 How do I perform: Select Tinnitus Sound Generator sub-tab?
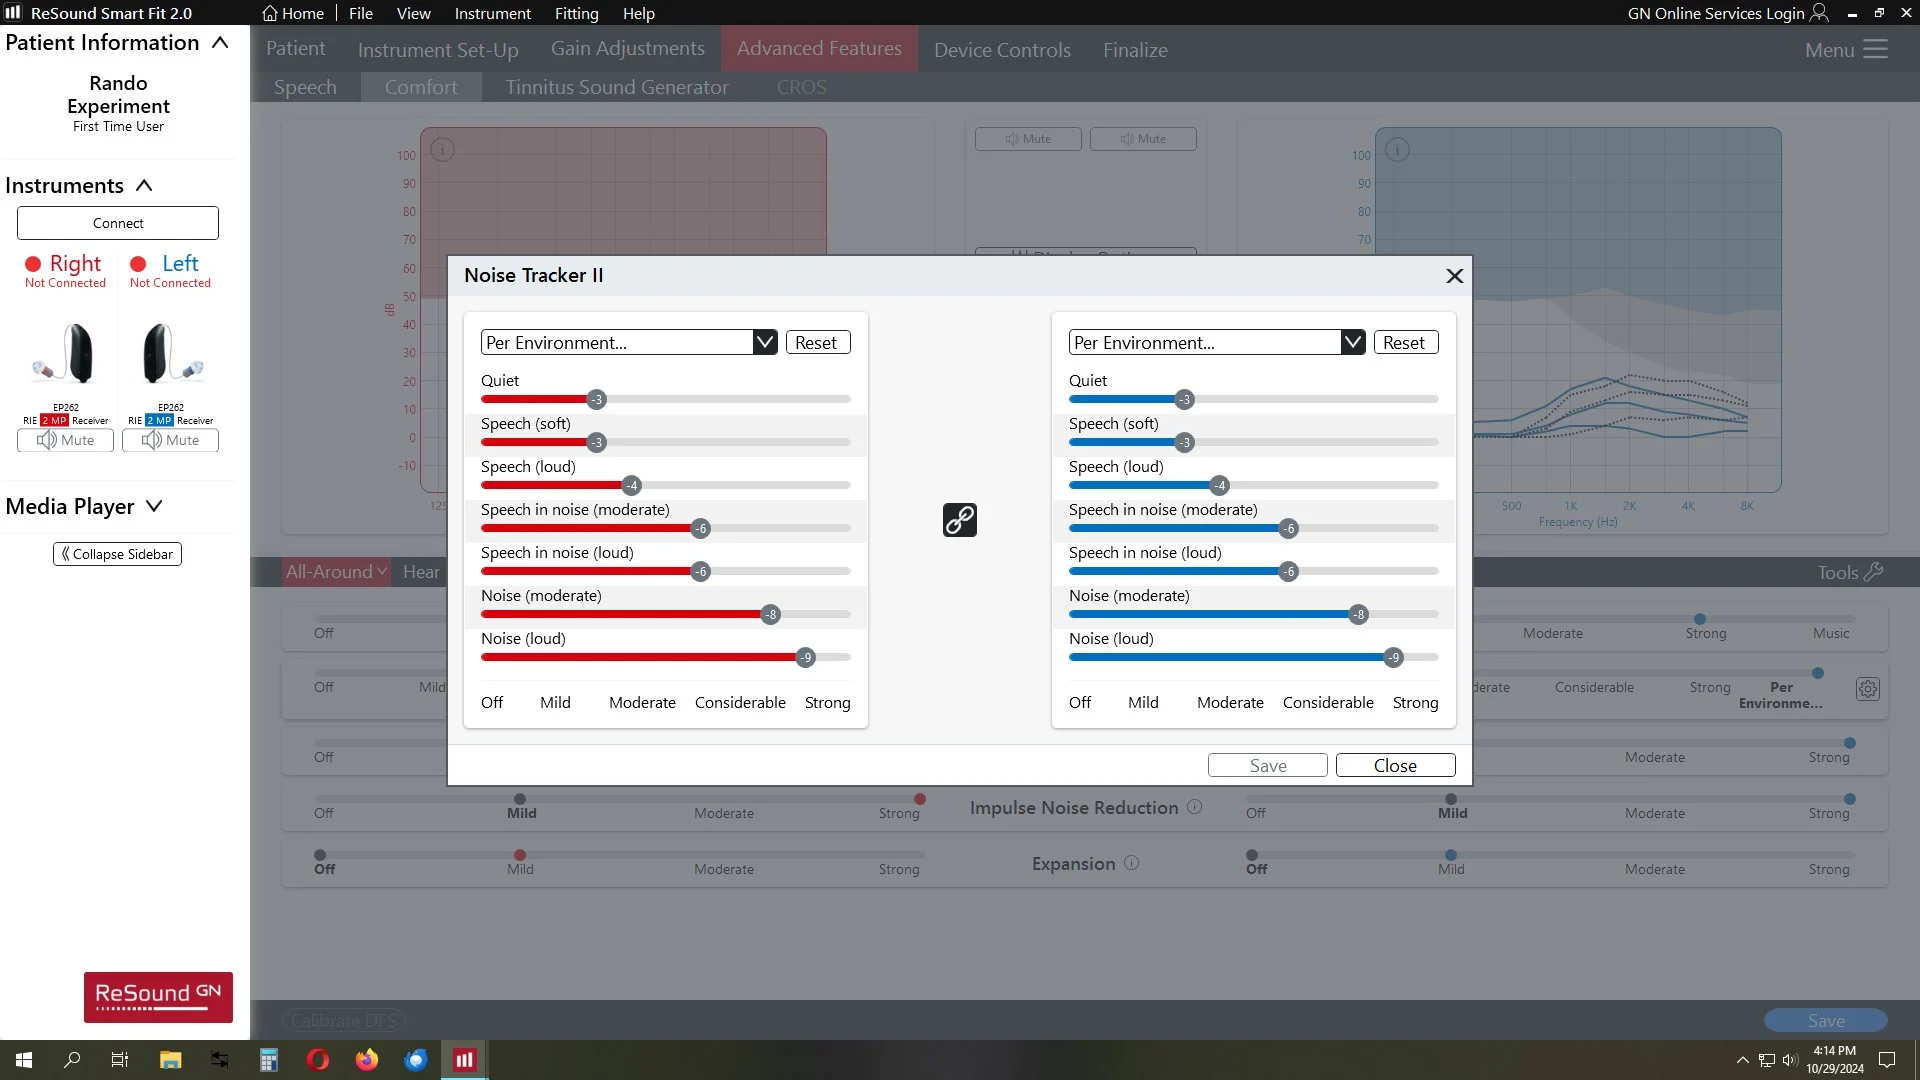pos(617,87)
